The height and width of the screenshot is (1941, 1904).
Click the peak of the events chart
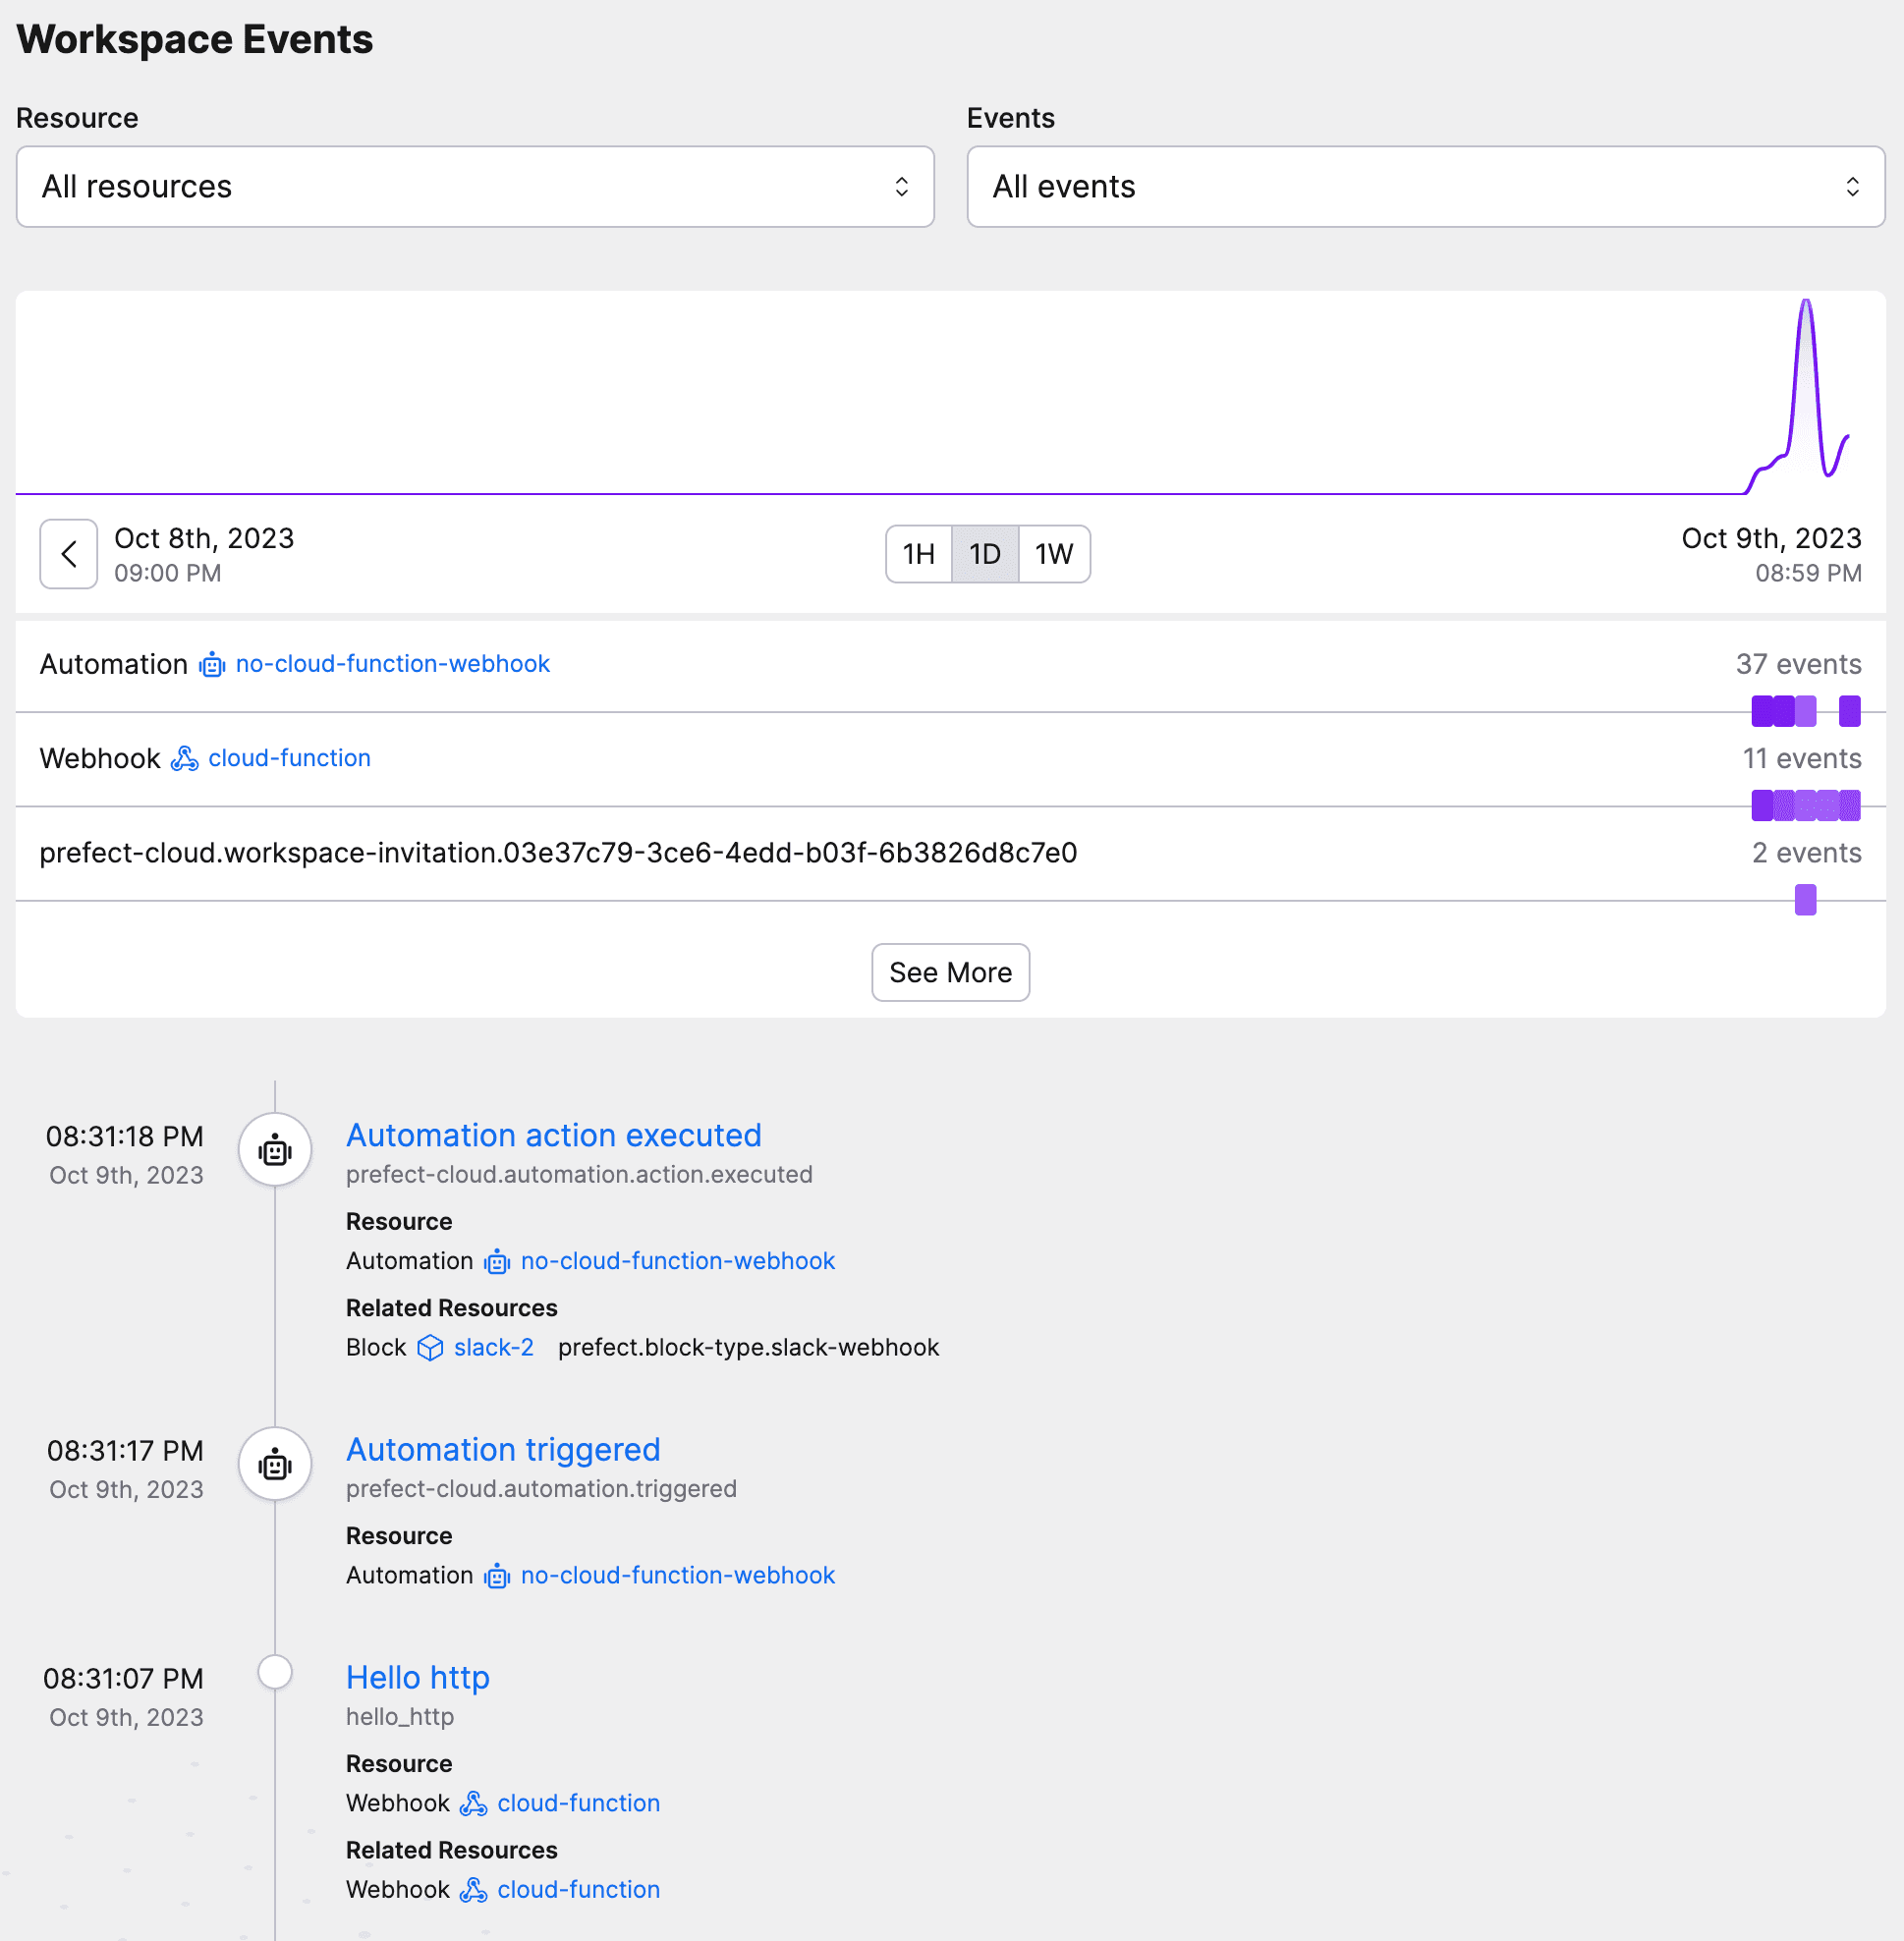(1806, 303)
